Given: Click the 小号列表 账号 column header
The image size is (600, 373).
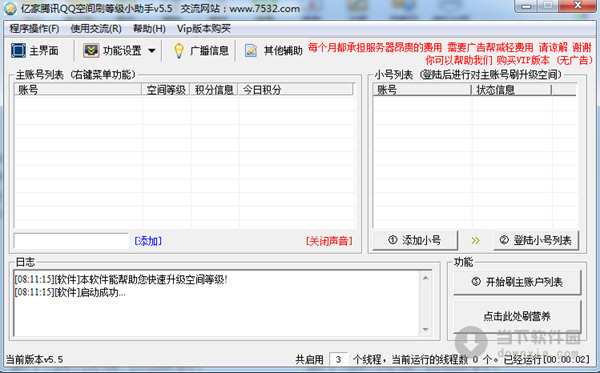Looking at the screenshot, I should click(422, 90).
